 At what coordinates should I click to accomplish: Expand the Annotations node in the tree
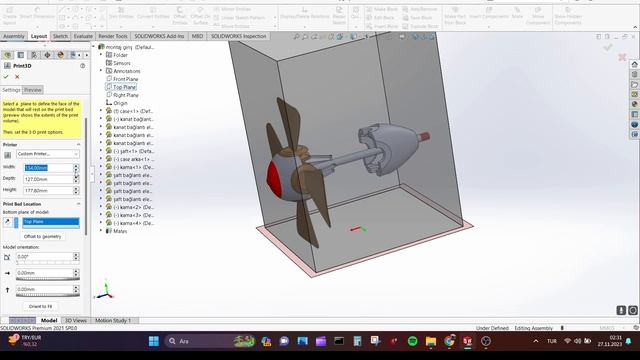click(101, 71)
